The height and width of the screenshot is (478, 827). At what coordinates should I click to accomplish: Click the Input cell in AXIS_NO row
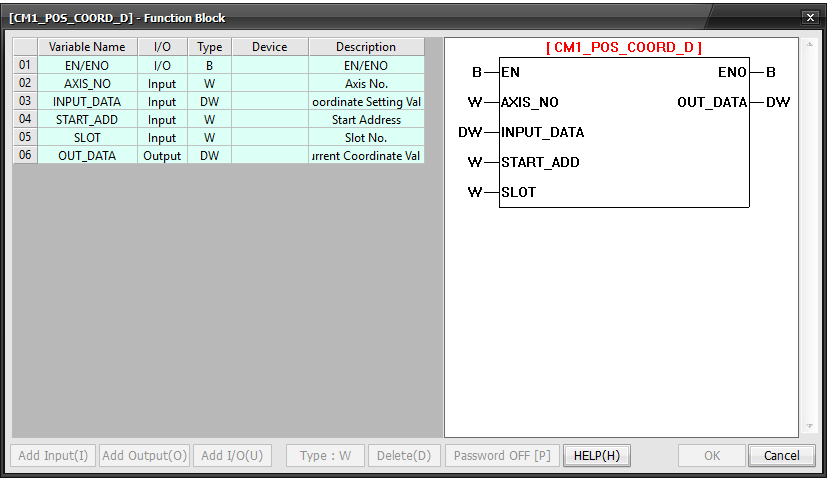click(162, 83)
